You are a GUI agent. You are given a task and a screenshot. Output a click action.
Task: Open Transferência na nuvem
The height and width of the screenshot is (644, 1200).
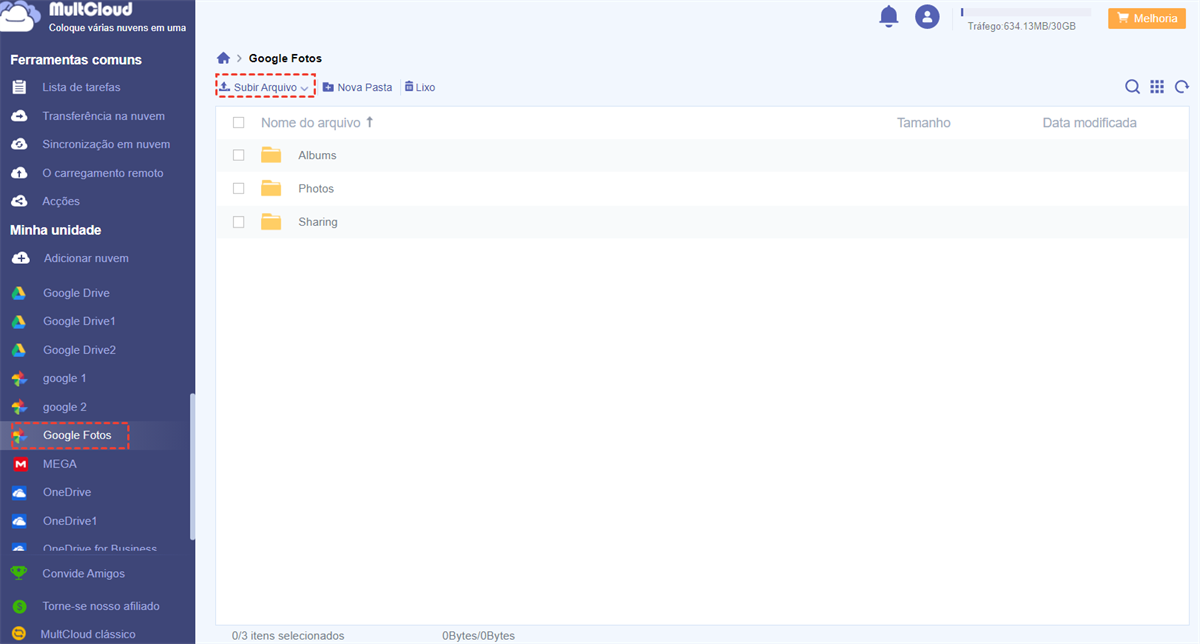tap(103, 116)
